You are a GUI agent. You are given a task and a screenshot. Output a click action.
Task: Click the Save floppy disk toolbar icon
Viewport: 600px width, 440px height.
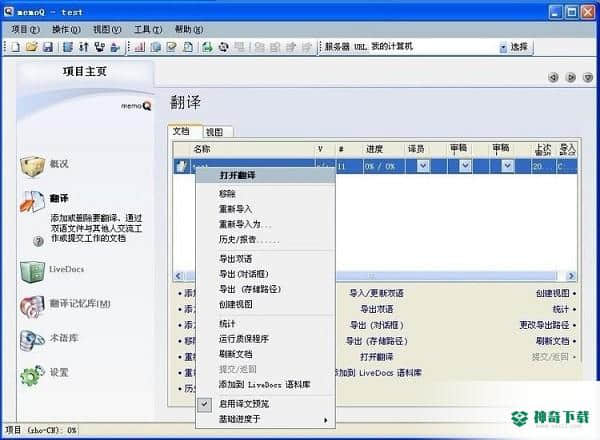coord(48,47)
